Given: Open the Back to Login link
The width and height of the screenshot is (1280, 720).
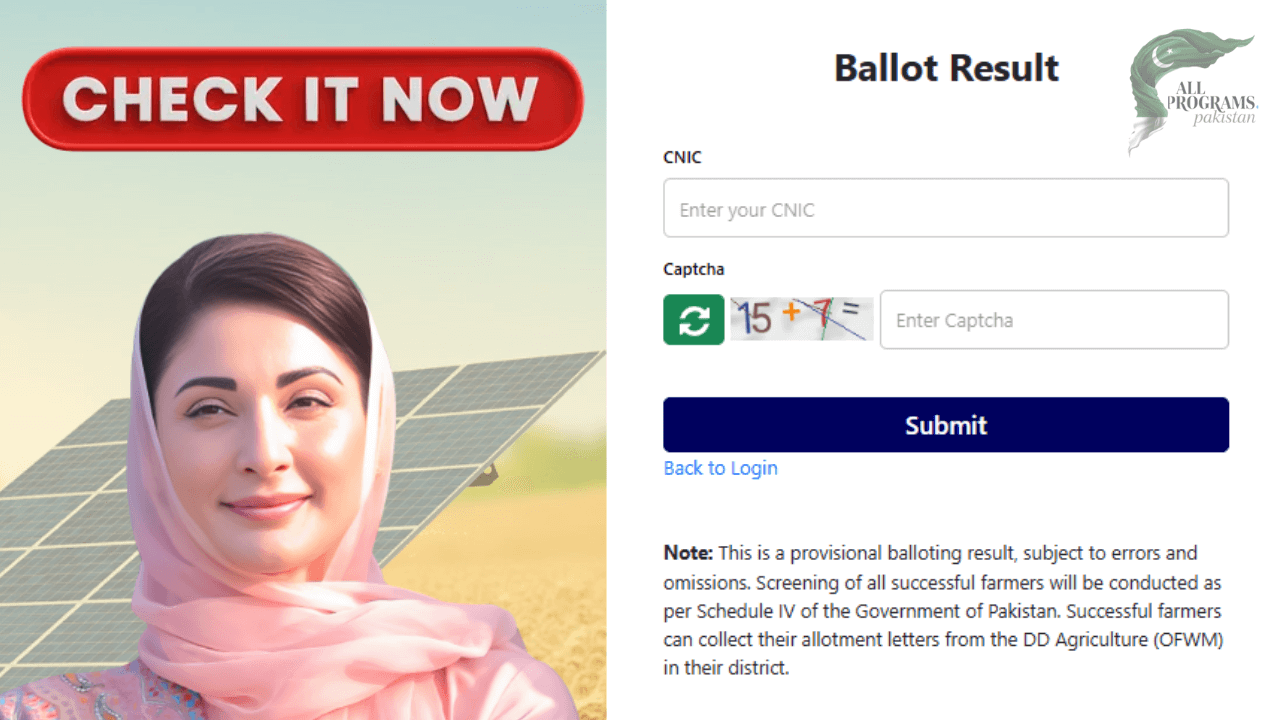Looking at the screenshot, I should tap(720, 467).
